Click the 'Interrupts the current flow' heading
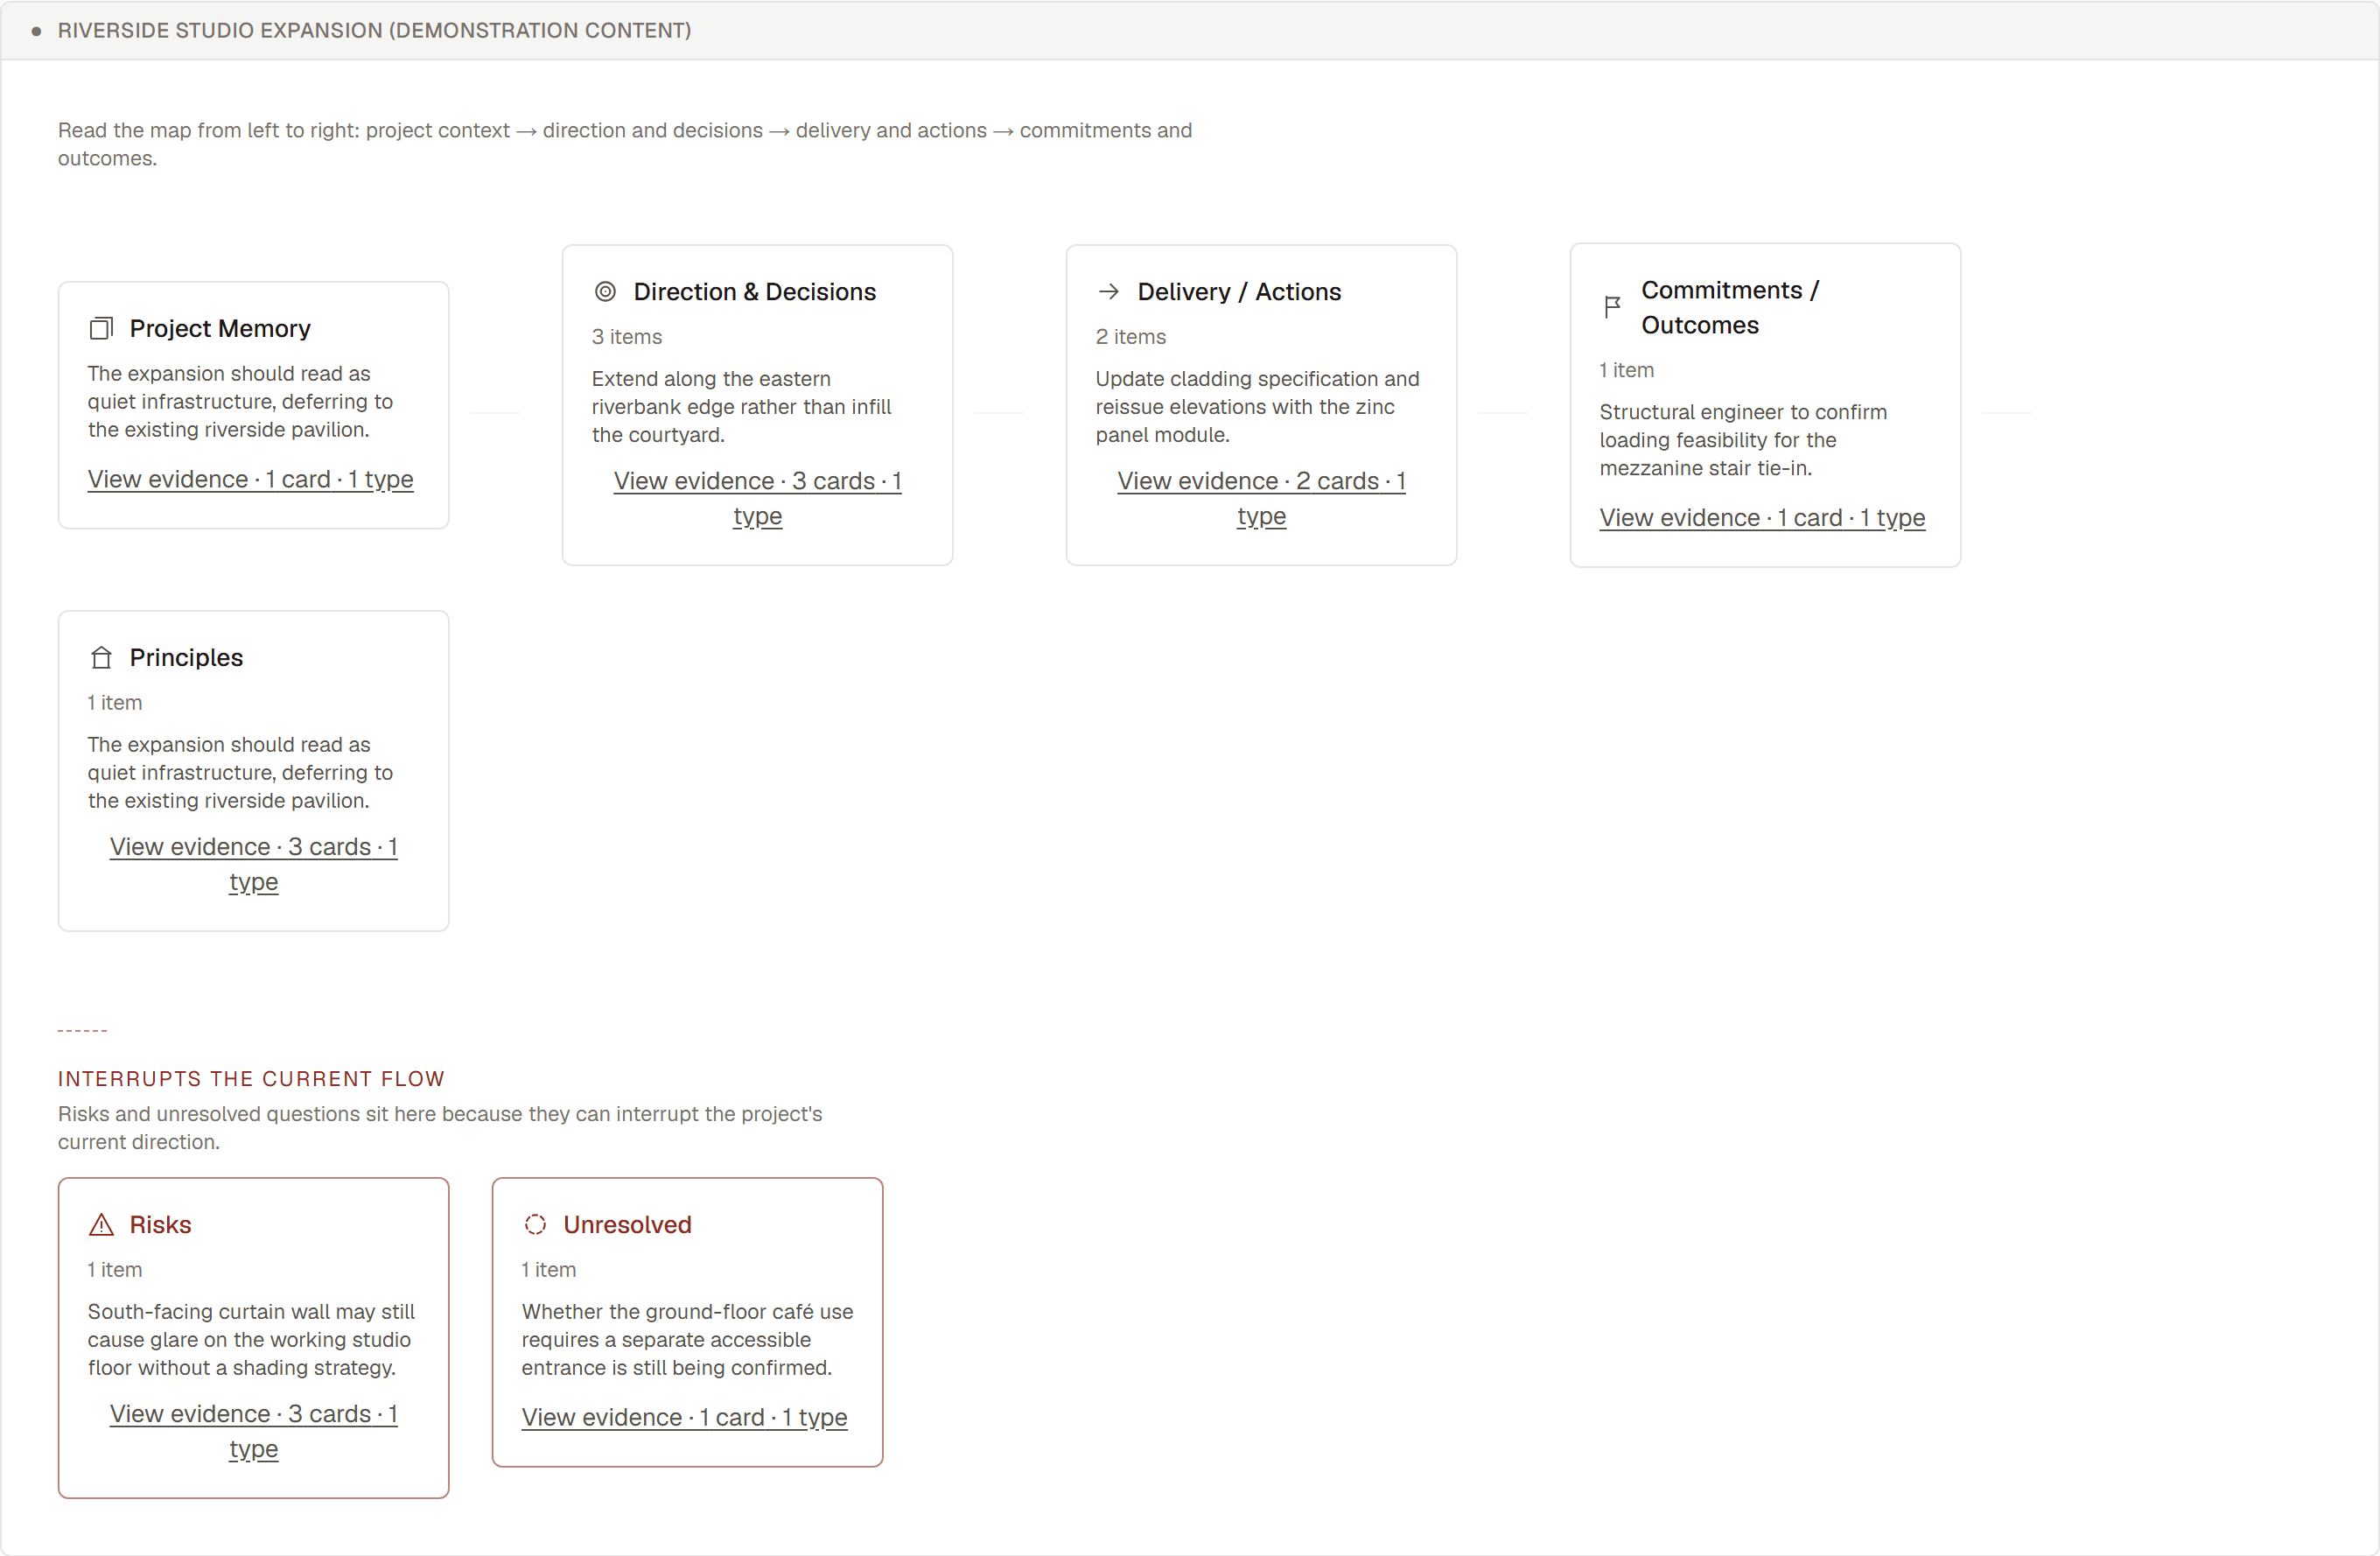 (x=251, y=1078)
